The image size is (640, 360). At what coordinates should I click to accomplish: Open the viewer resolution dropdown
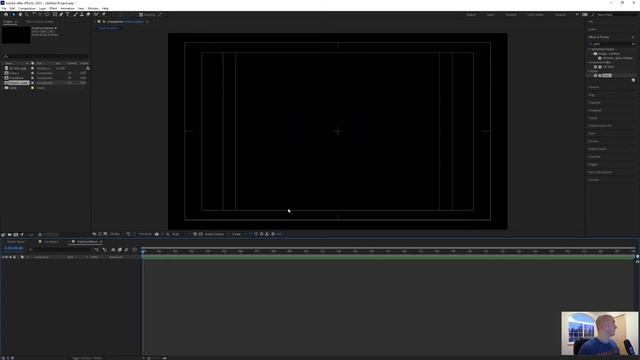click(x=177, y=234)
